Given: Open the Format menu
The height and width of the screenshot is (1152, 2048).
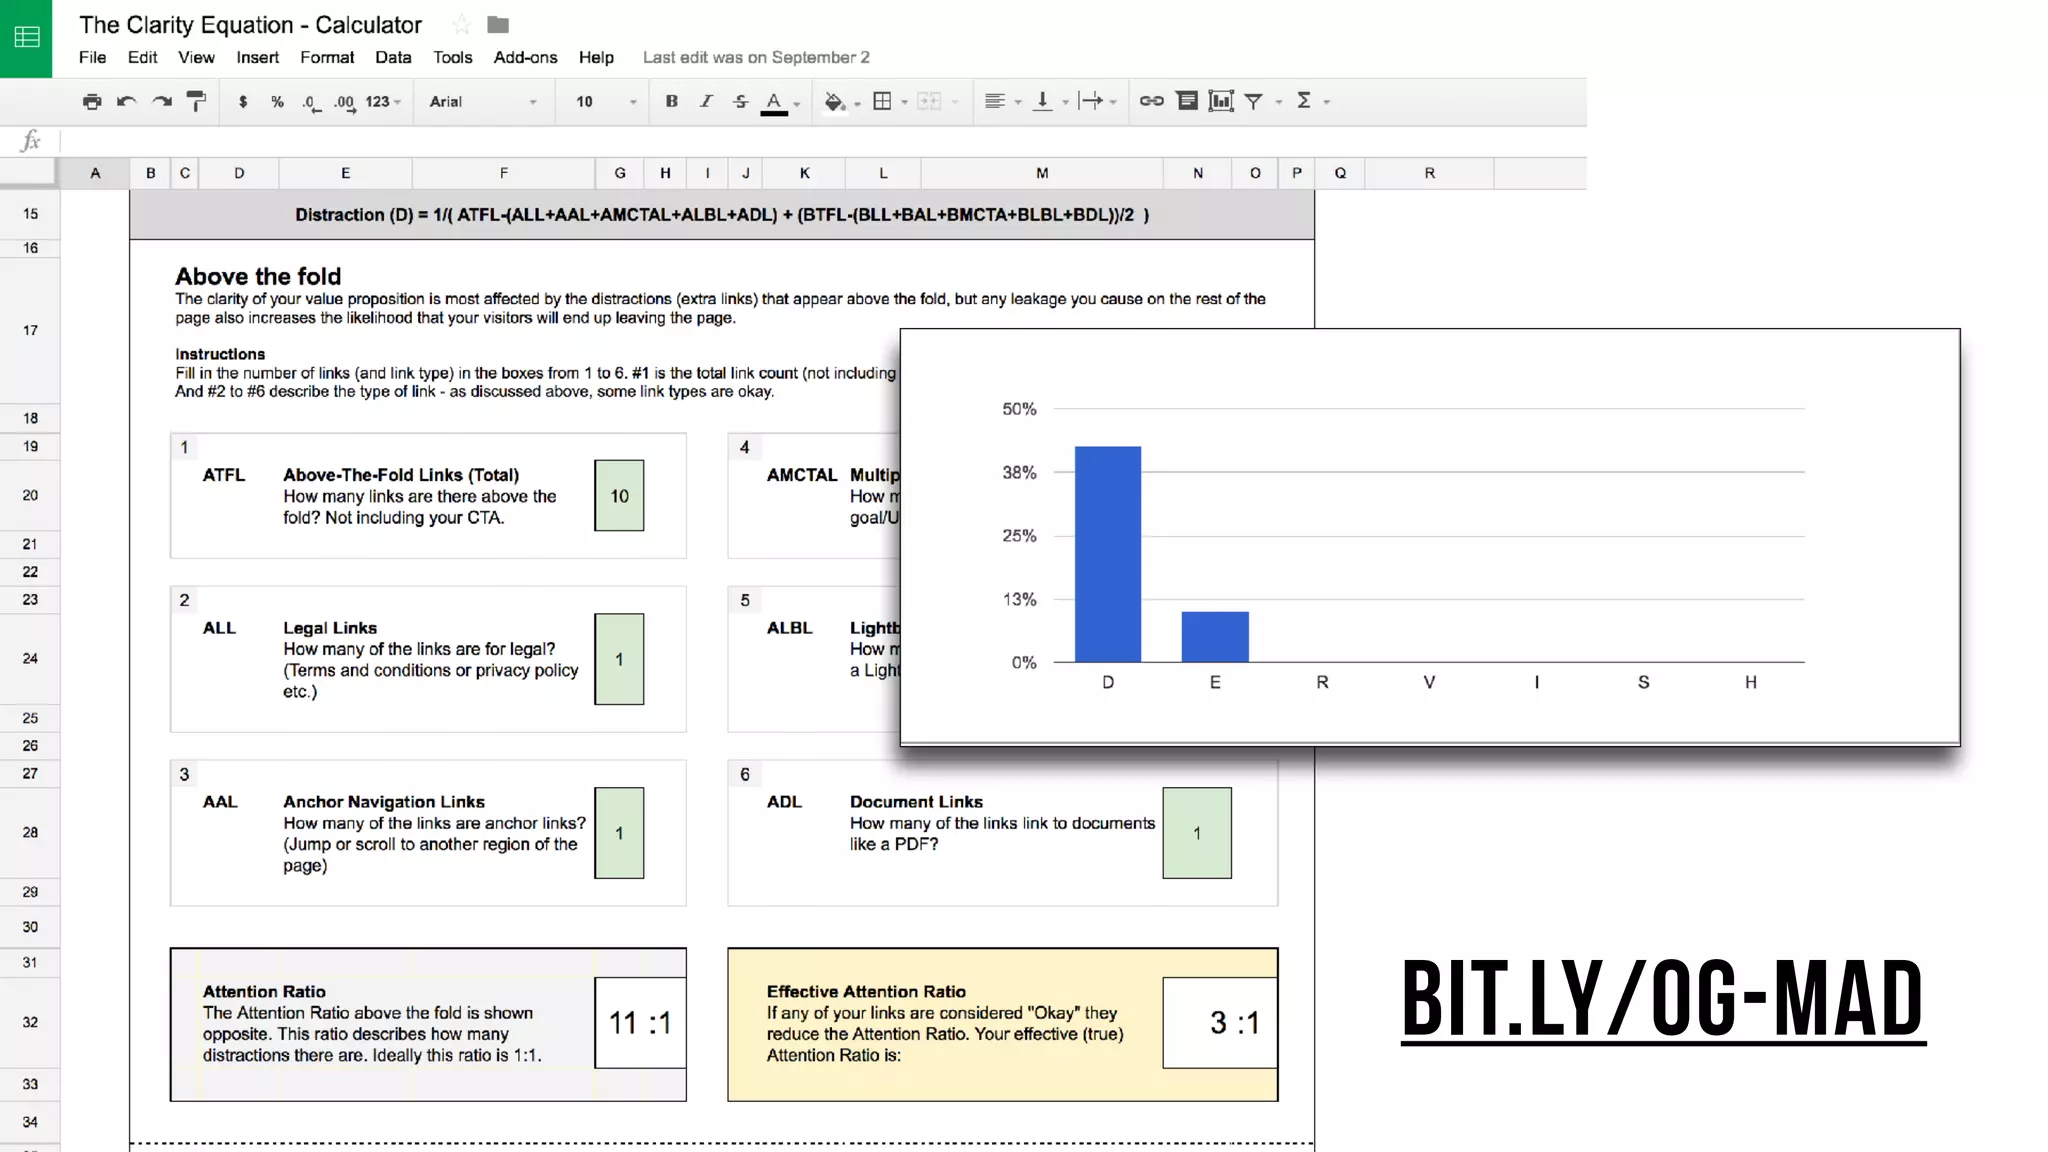Looking at the screenshot, I should tap(327, 57).
